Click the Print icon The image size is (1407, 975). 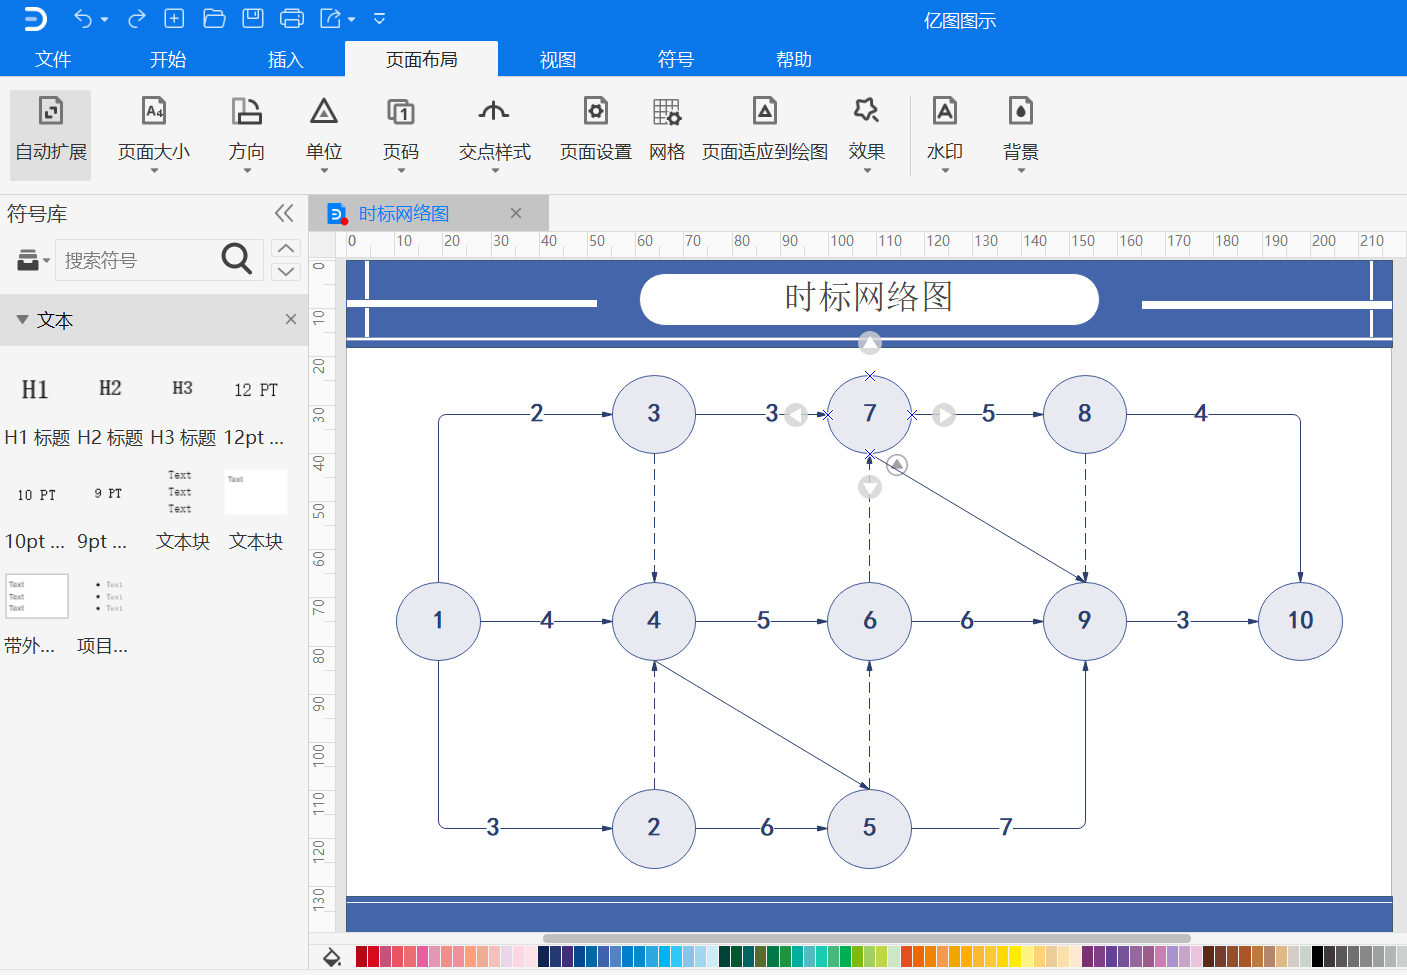tap(292, 18)
